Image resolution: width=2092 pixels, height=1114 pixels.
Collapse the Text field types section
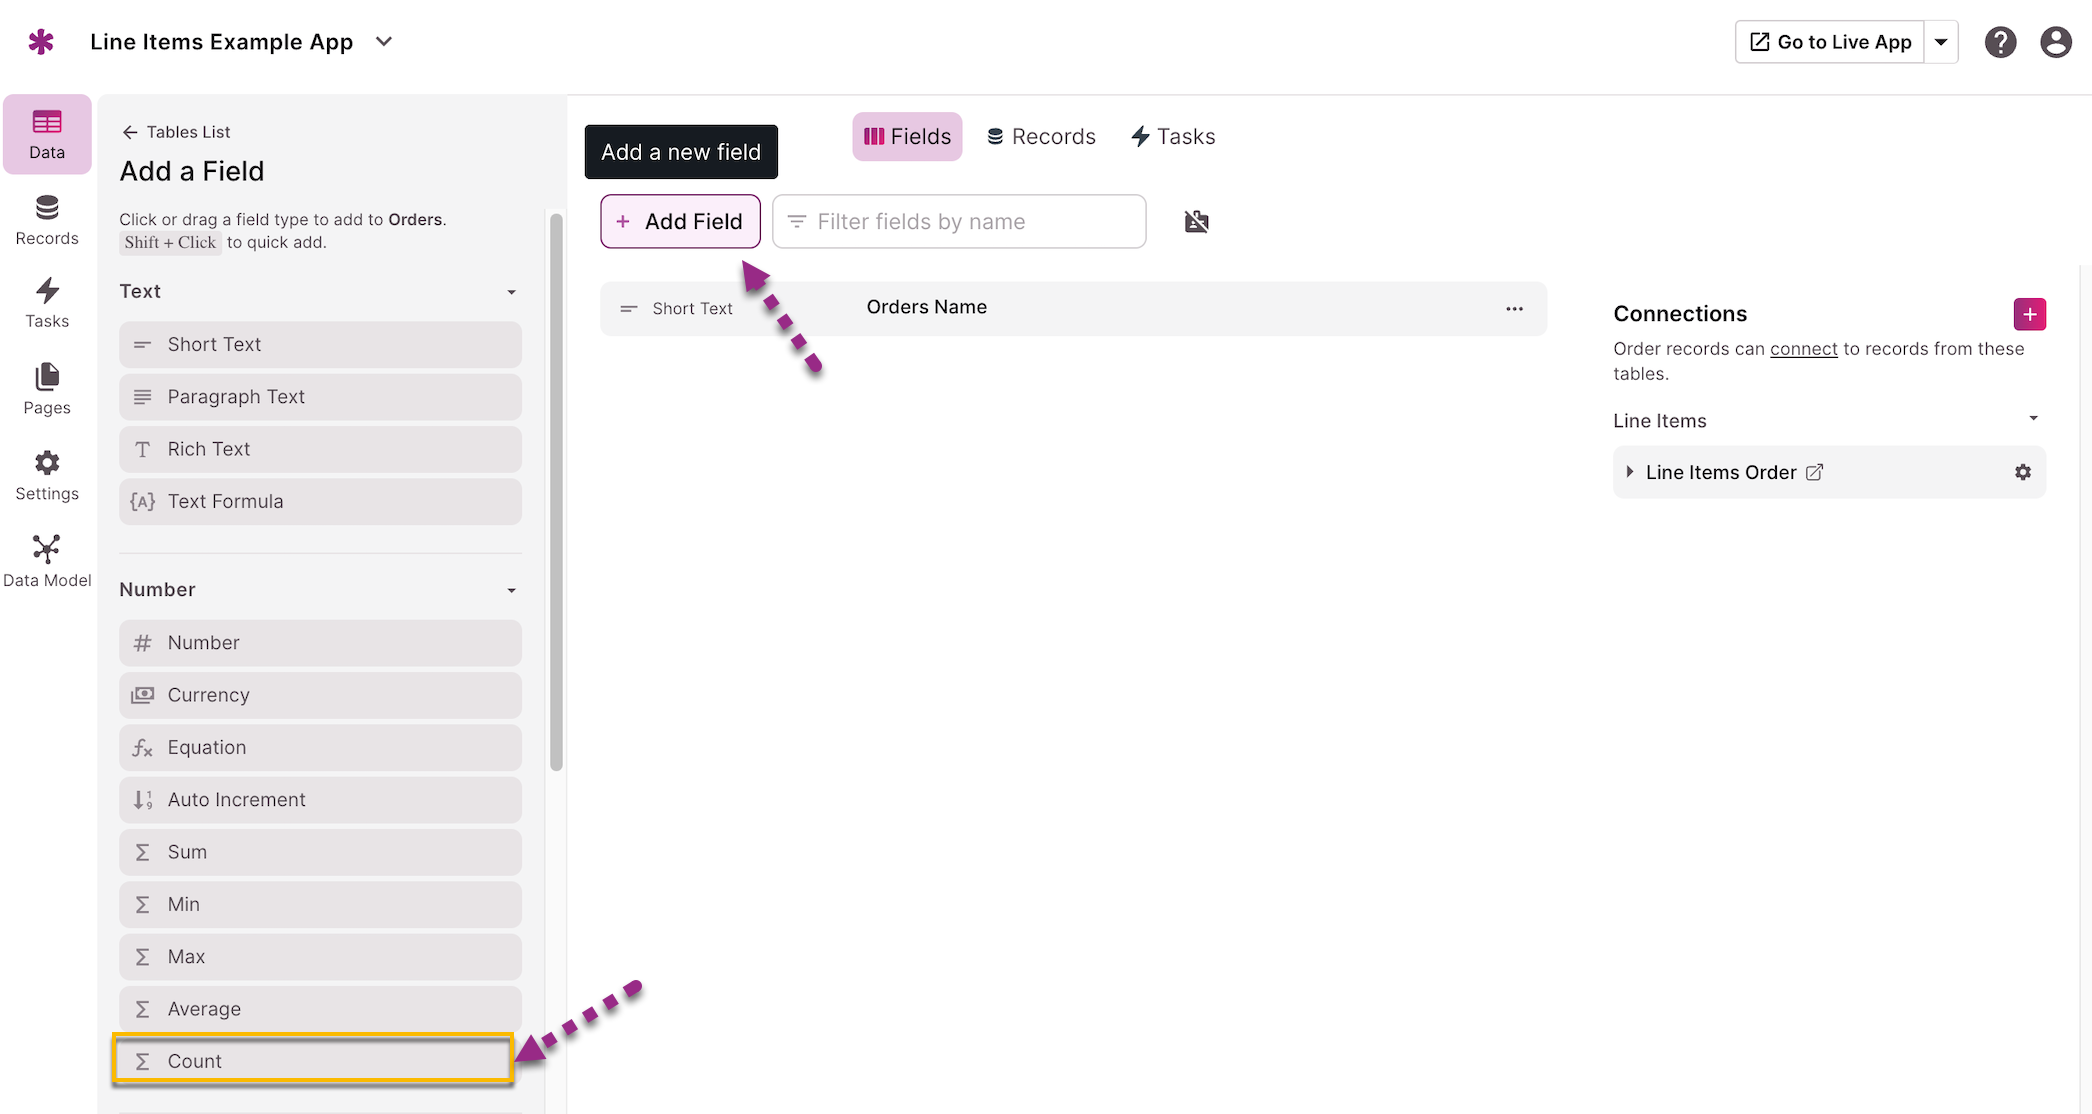511,292
